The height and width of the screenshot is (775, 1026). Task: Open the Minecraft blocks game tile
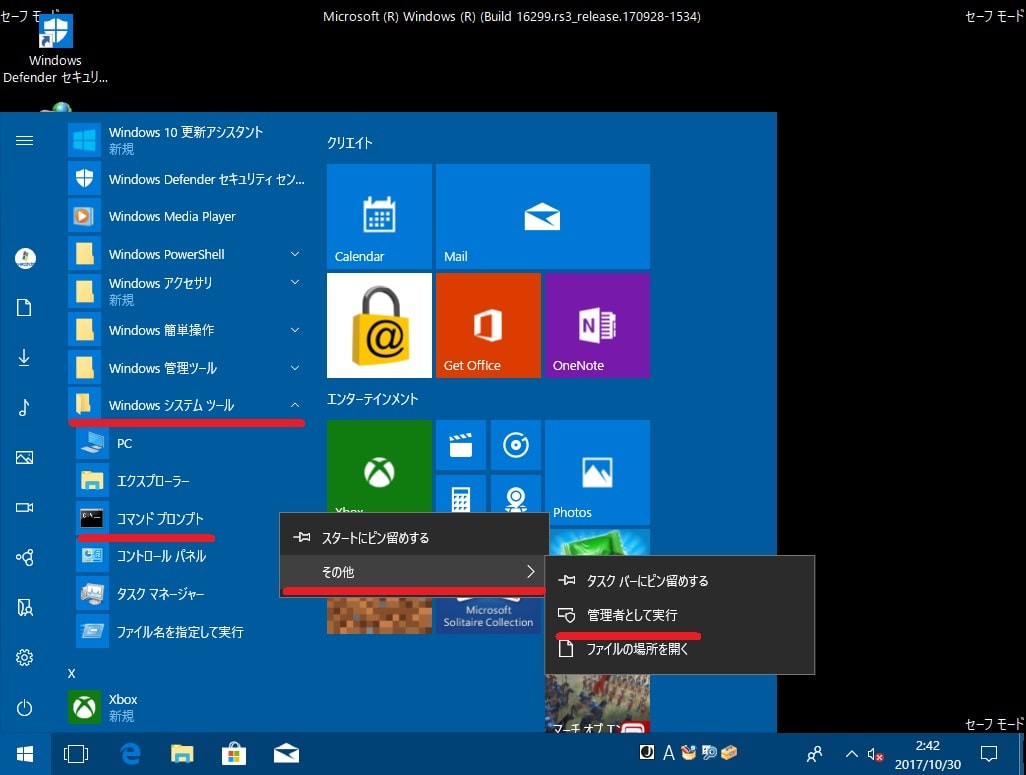coord(380,614)
